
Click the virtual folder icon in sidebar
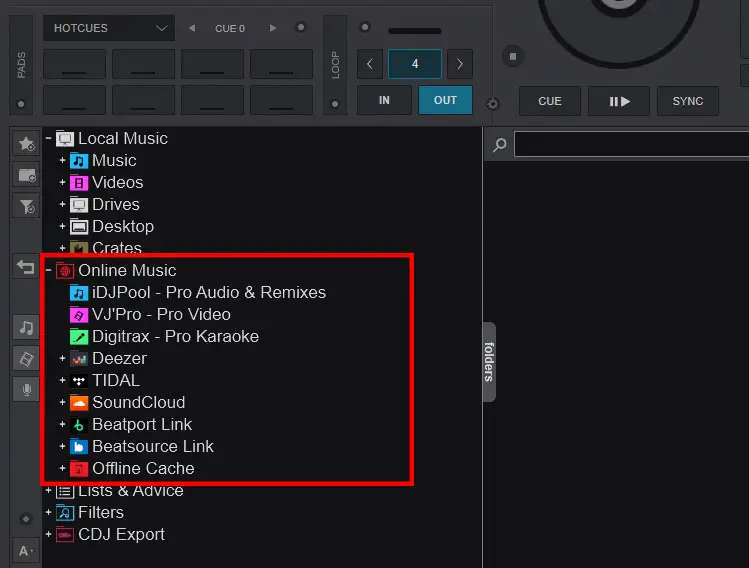pos(26,175)
